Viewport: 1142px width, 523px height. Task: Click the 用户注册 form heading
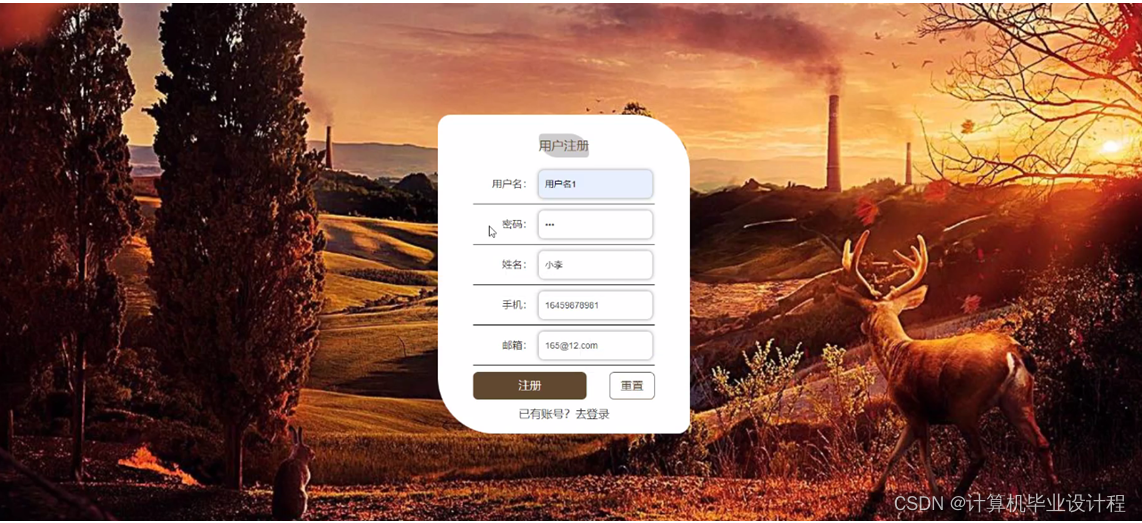click(x=564, y=146)
